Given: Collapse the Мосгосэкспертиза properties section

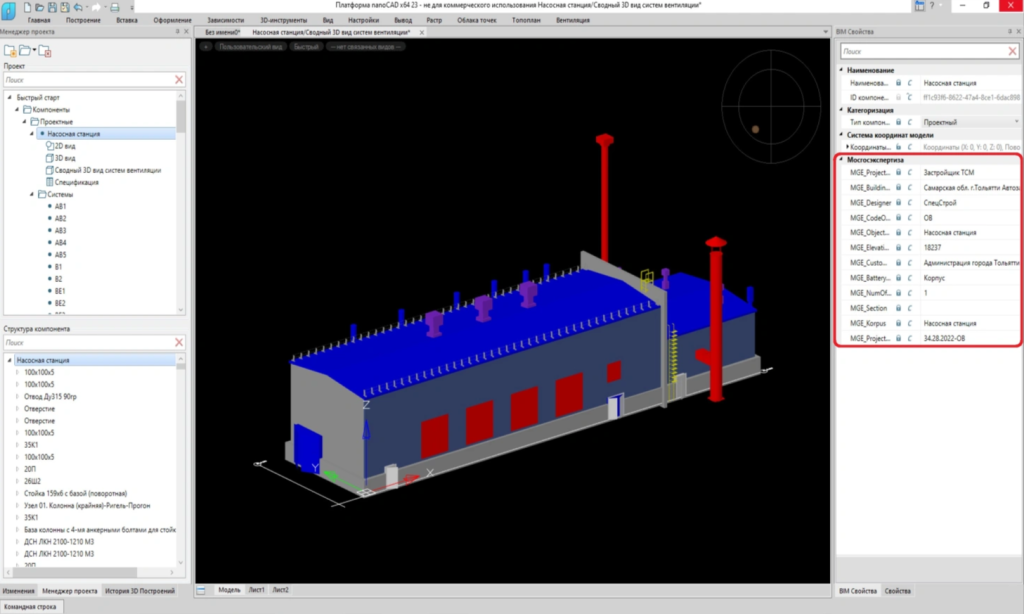Looking at the screenshot, I should coord(840,157).
